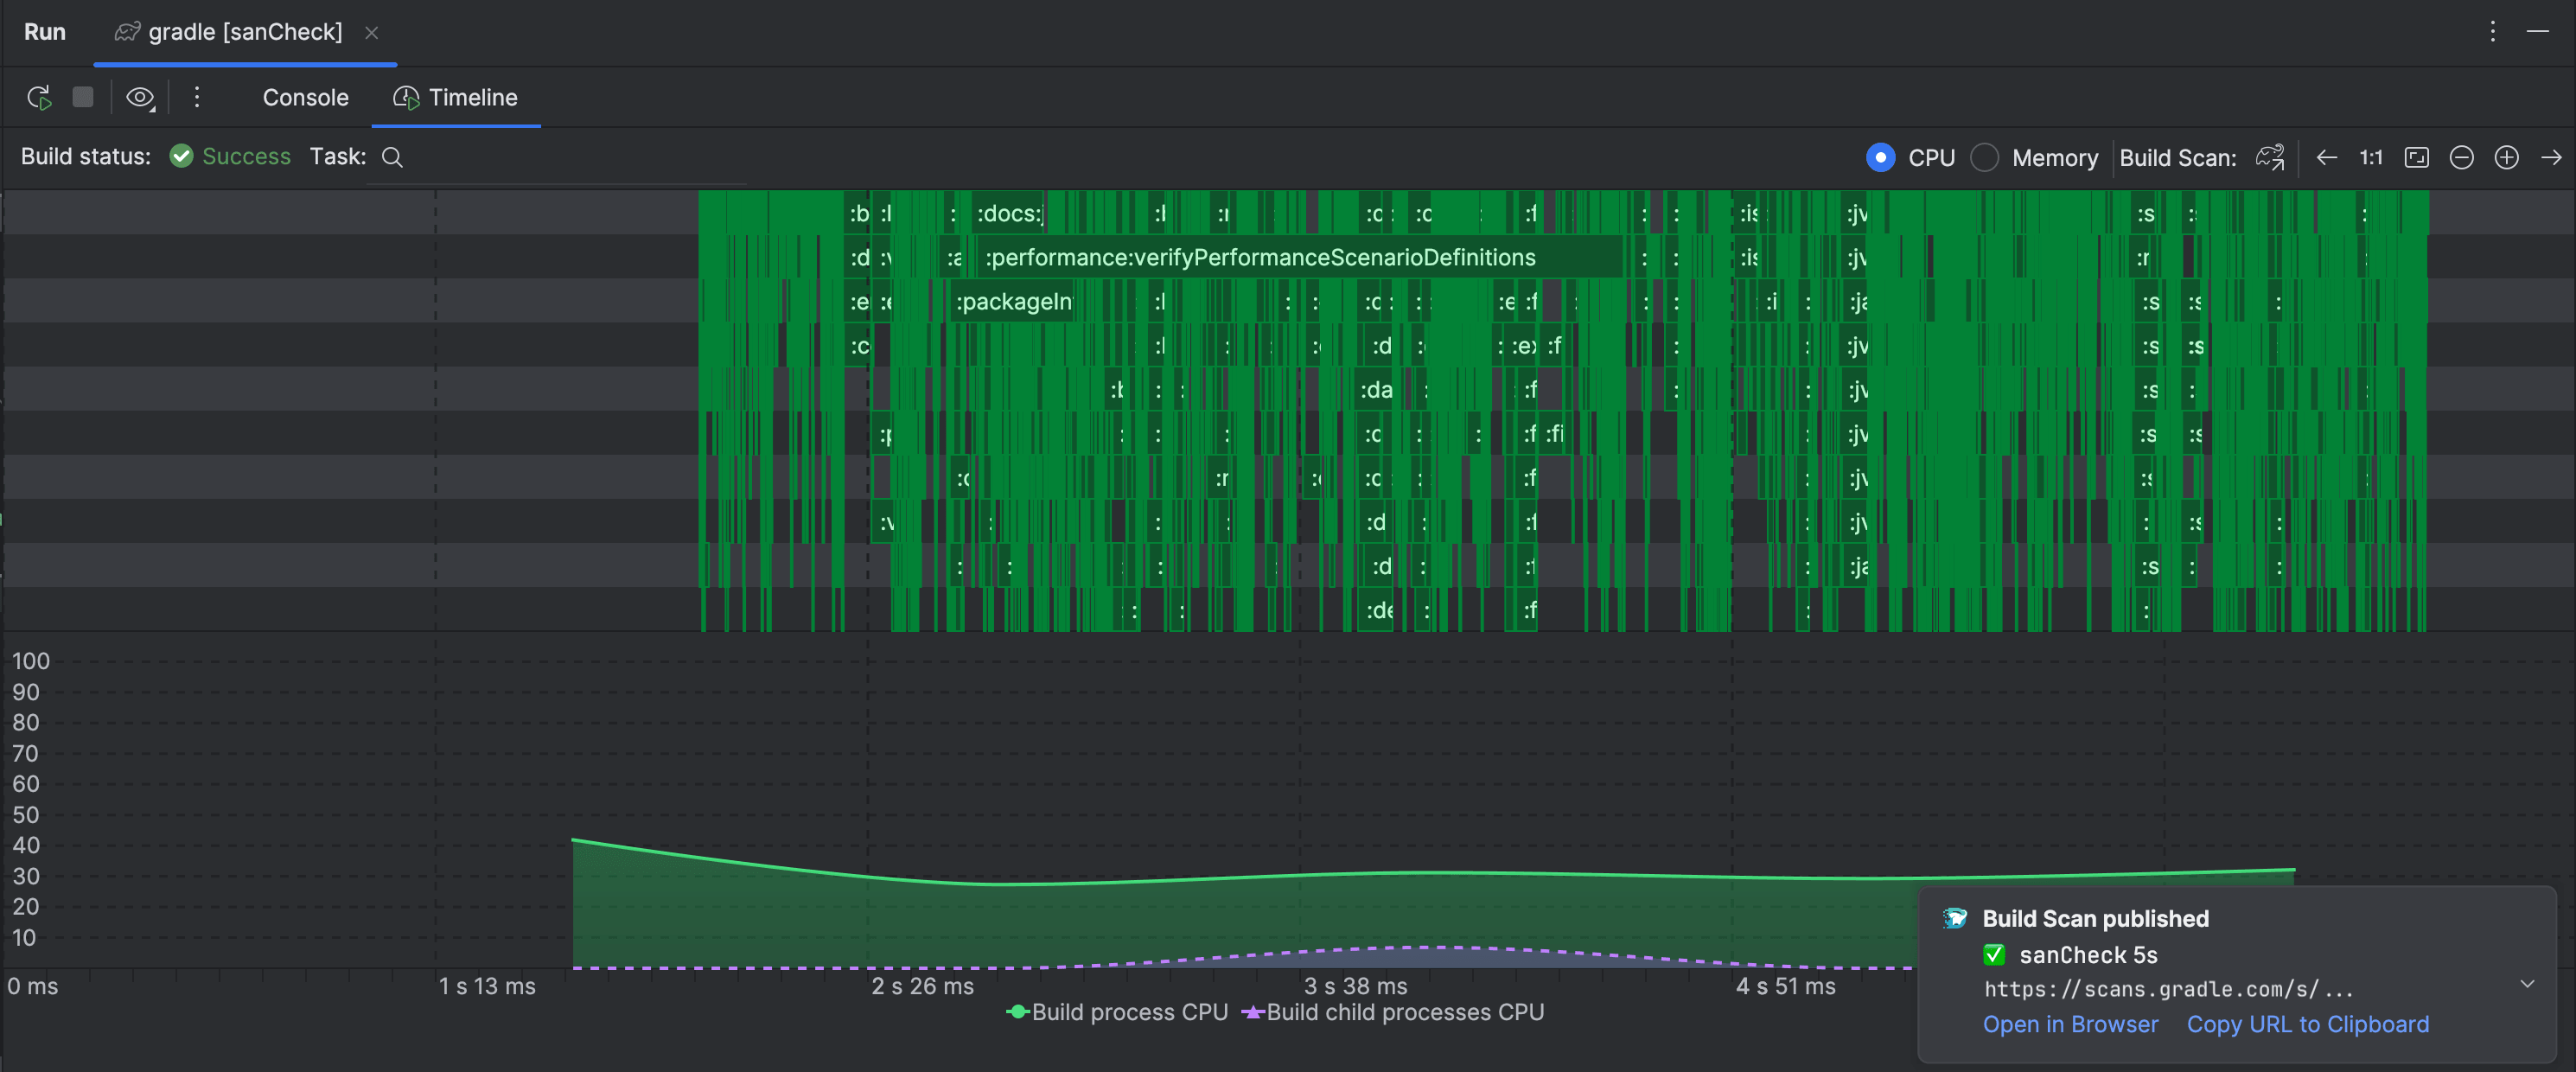
Task: Click the fit-to-window timeline icon
Action: (2417, 157)
